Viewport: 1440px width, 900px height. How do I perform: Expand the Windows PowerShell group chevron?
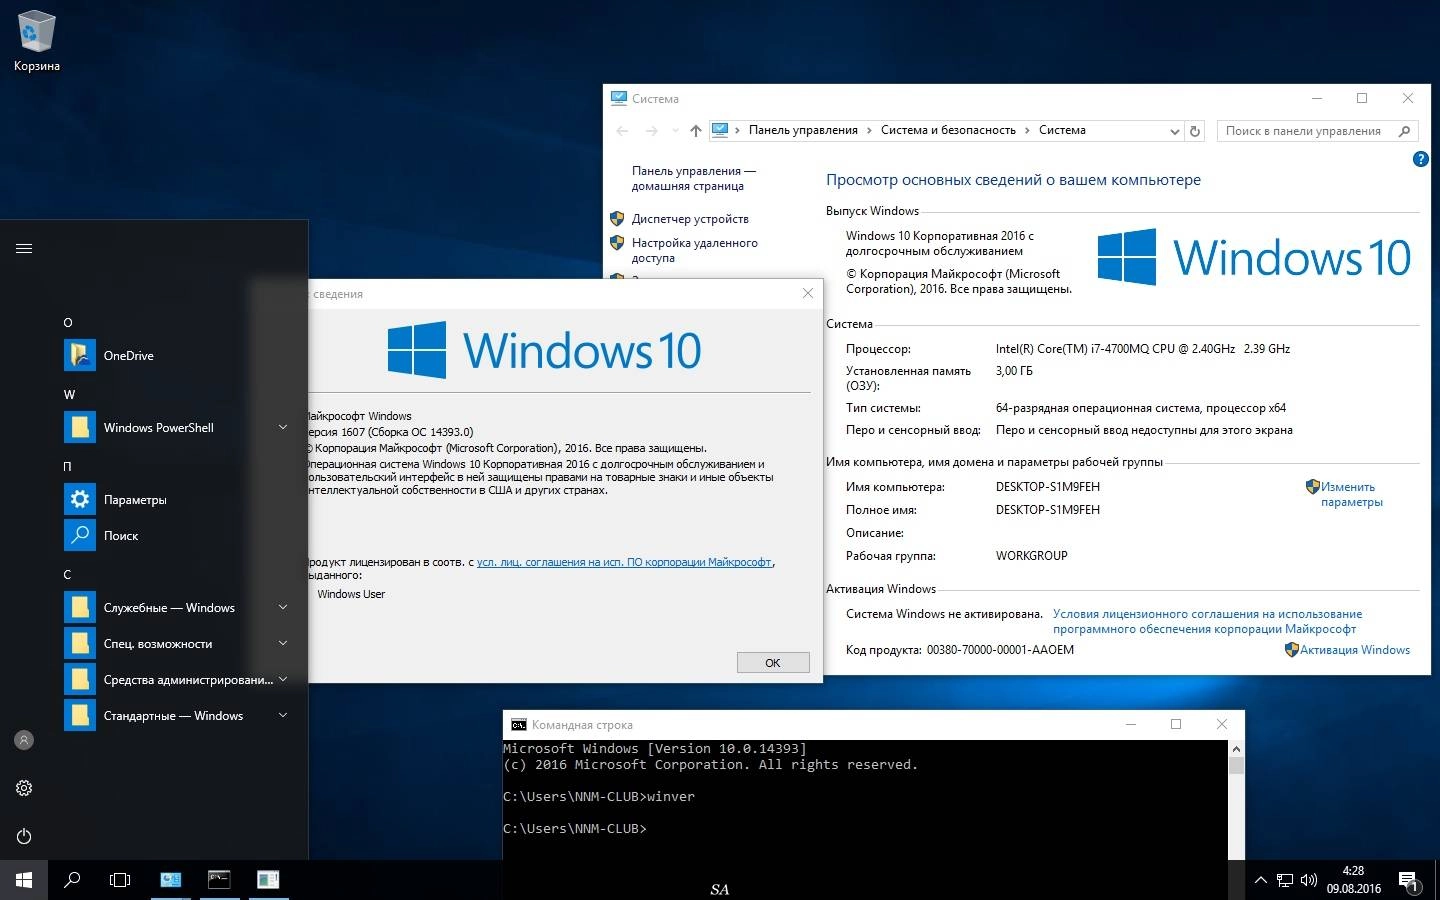[283, 427]
